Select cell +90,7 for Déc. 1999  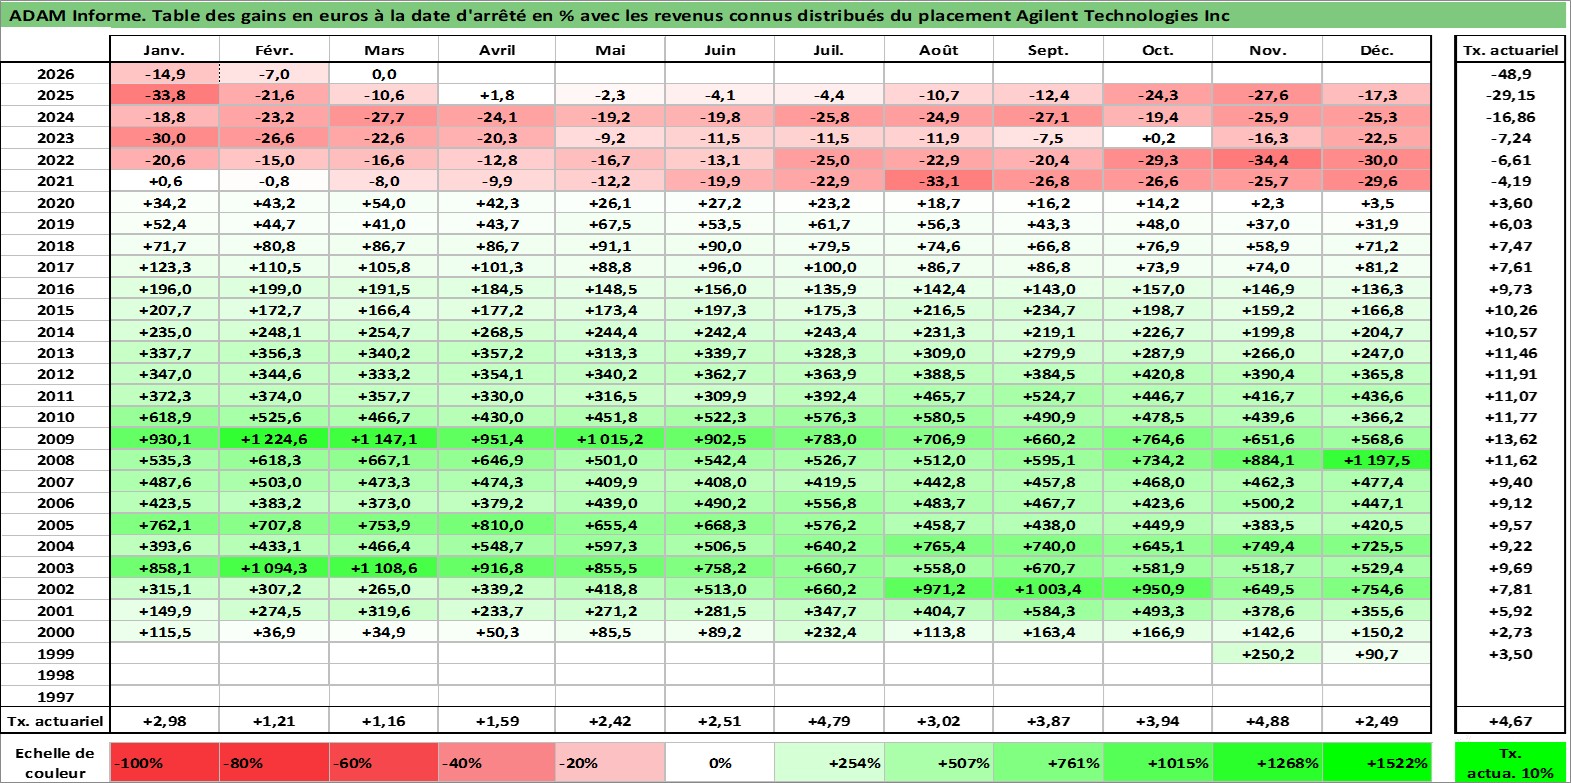click(x=1376, y=654)
